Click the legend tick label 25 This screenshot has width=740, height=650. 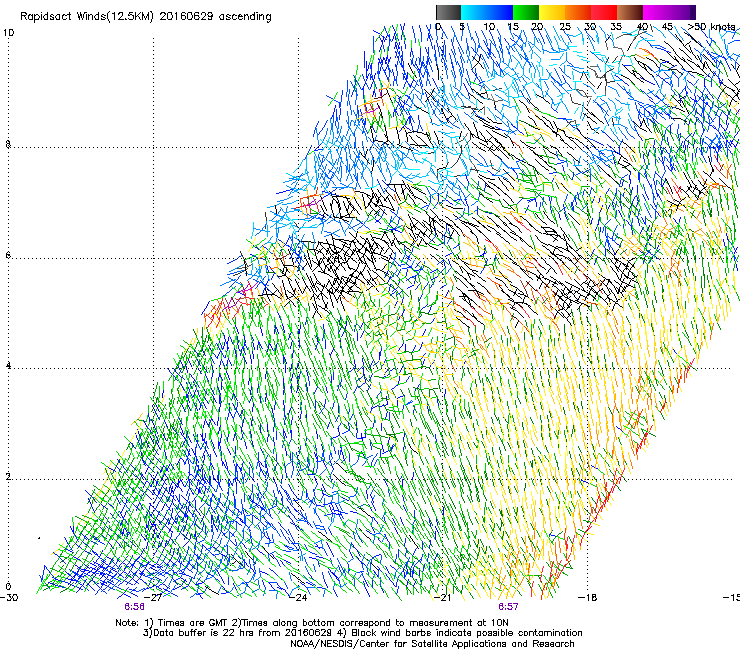tap(565, 27)
